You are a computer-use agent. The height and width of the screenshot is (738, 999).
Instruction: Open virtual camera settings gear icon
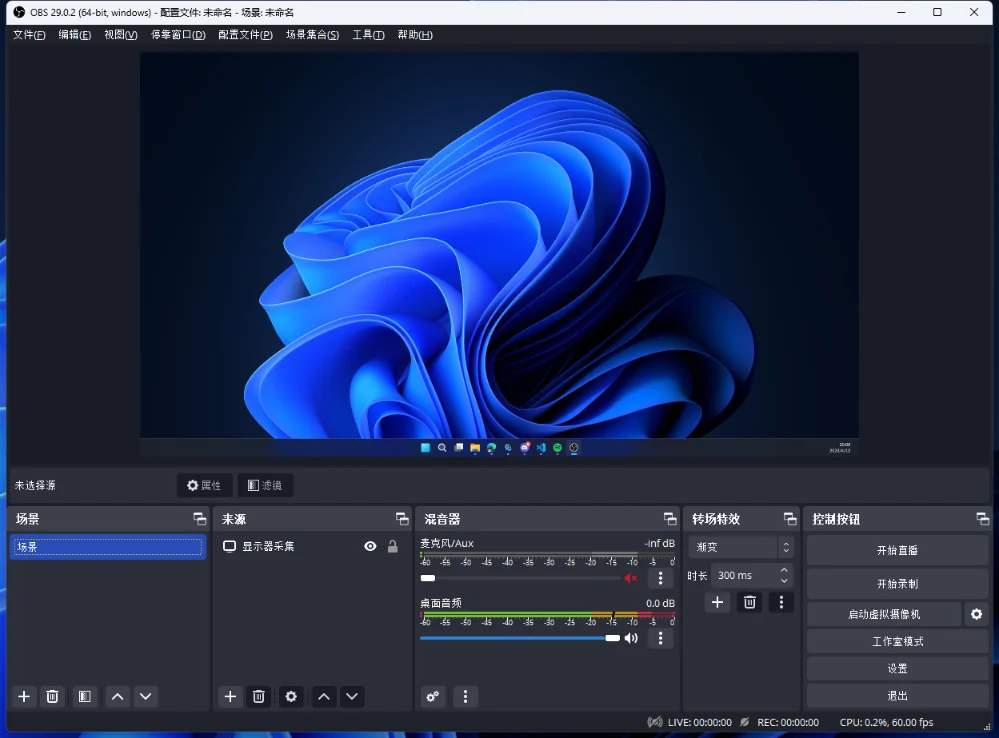976,614
